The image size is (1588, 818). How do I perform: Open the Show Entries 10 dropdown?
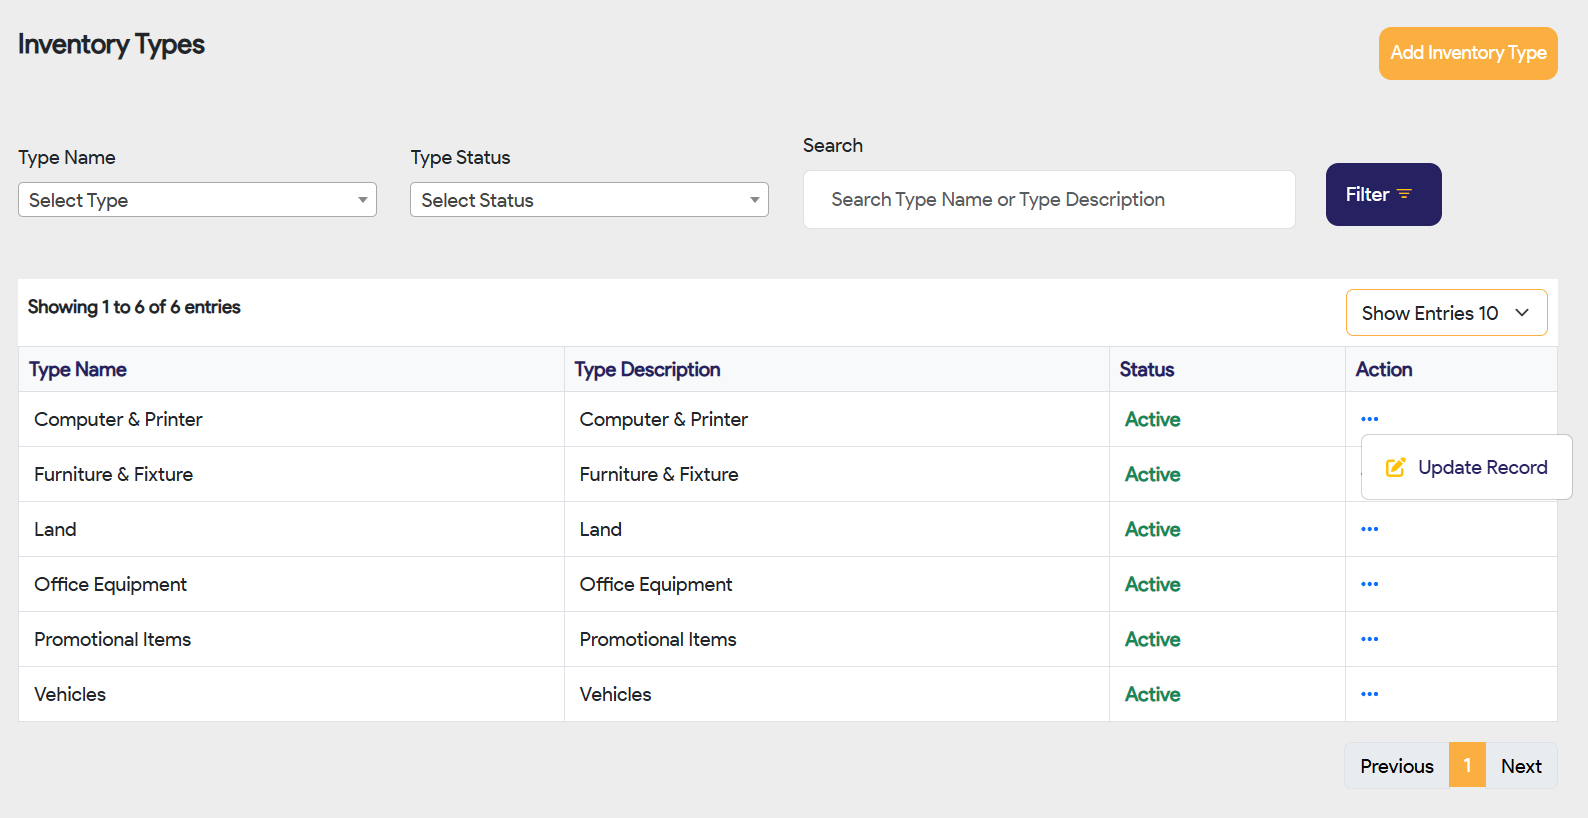[x=1446, y=313]
